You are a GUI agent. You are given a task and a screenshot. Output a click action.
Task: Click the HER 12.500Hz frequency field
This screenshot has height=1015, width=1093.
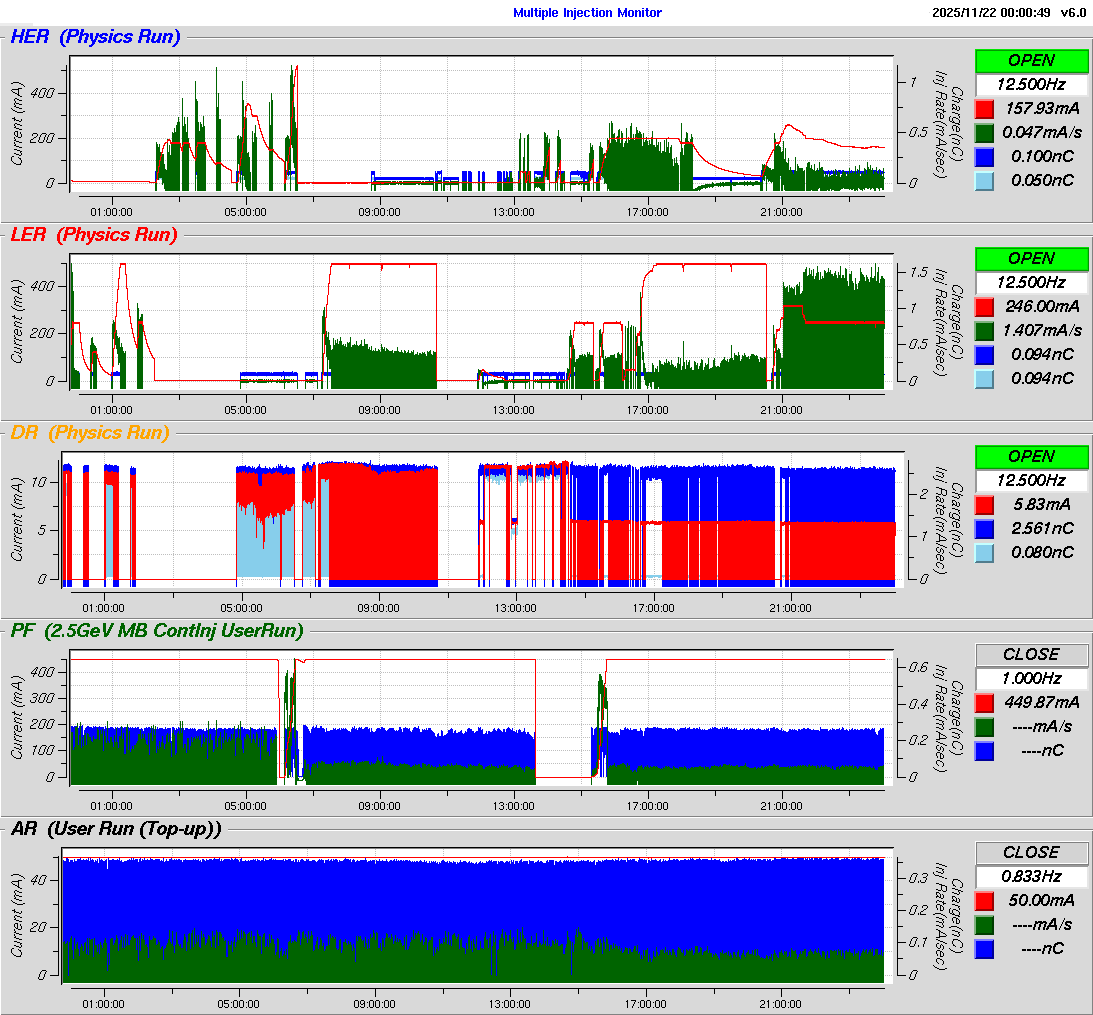(1031, 84)
